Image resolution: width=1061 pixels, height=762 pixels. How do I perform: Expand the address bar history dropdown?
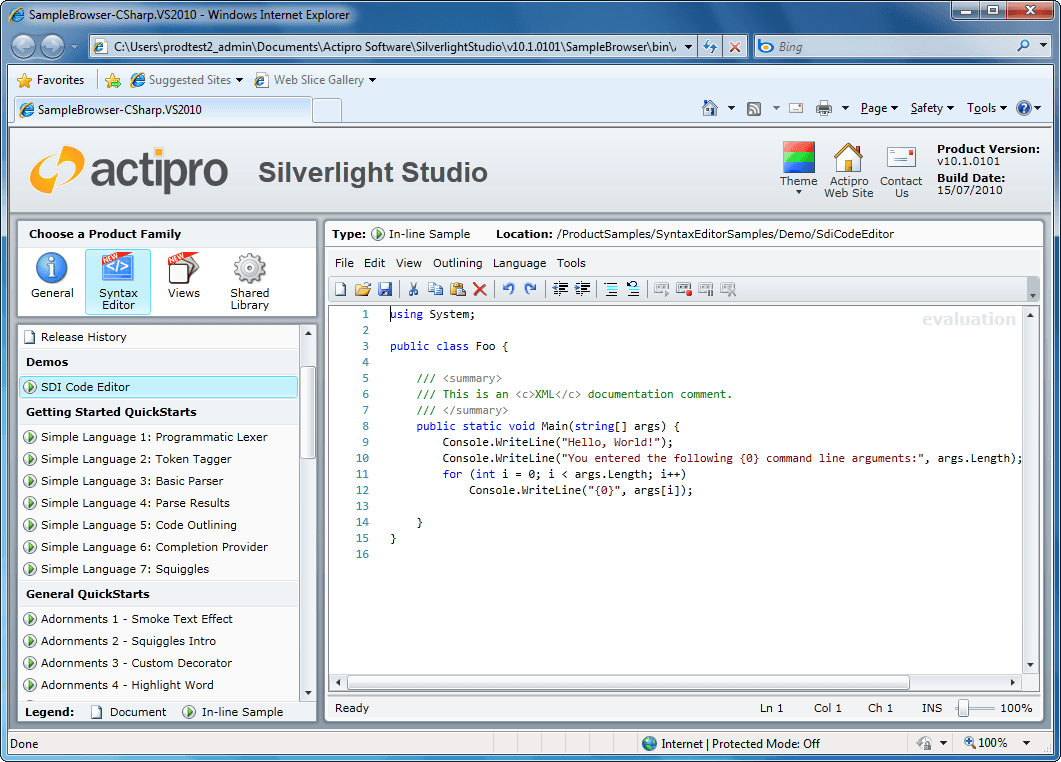click(x=688, y=47)
